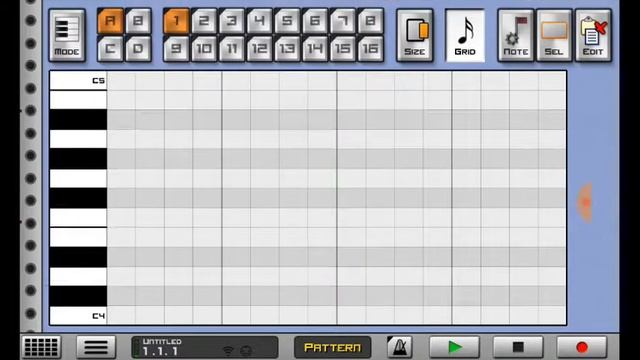Tap the black key just above C4
Image resolution: width=640 pixels, height=360 pixels.
coord(78,296)
